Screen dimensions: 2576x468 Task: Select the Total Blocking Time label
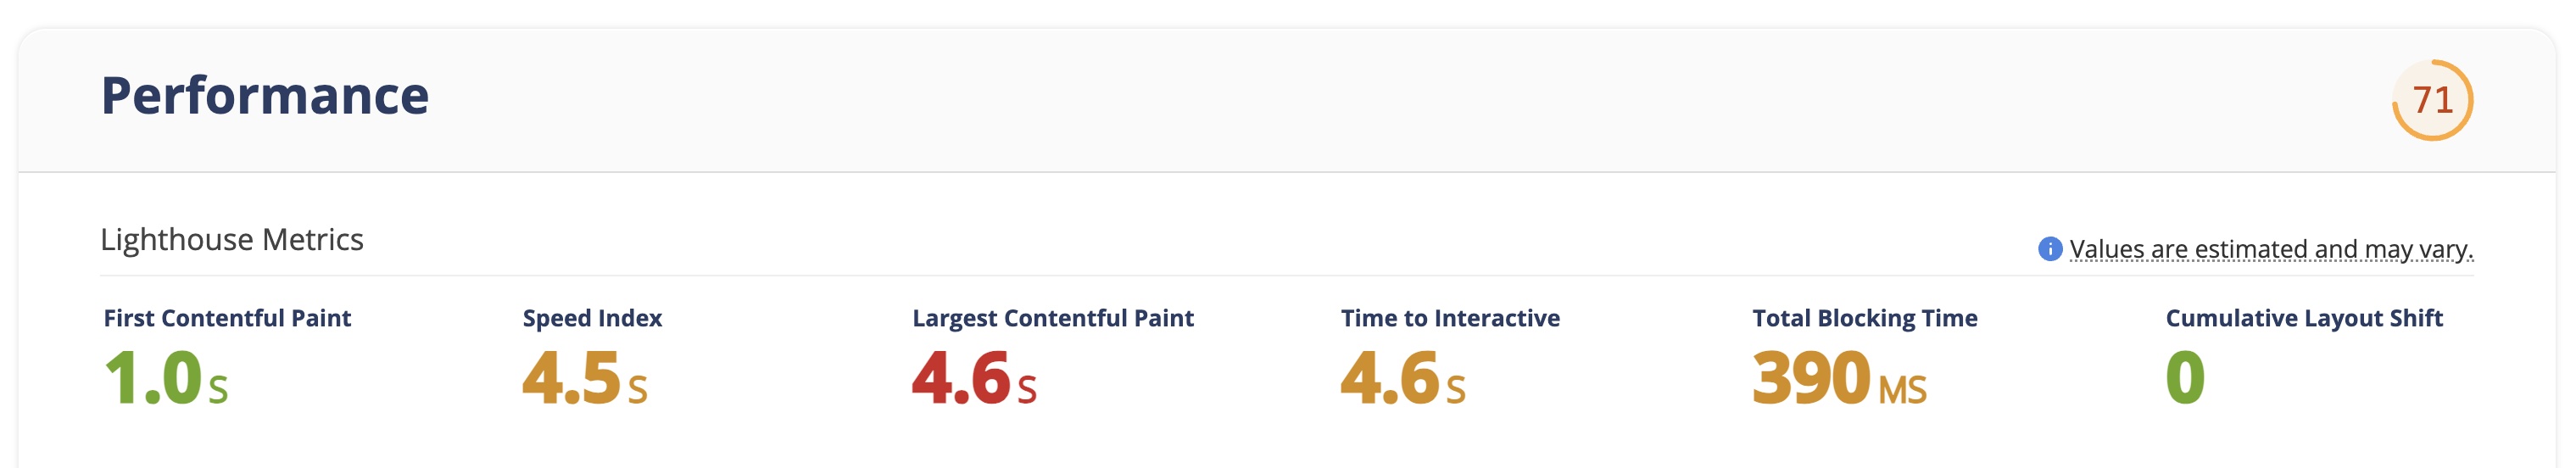[x=1864, y=318]
